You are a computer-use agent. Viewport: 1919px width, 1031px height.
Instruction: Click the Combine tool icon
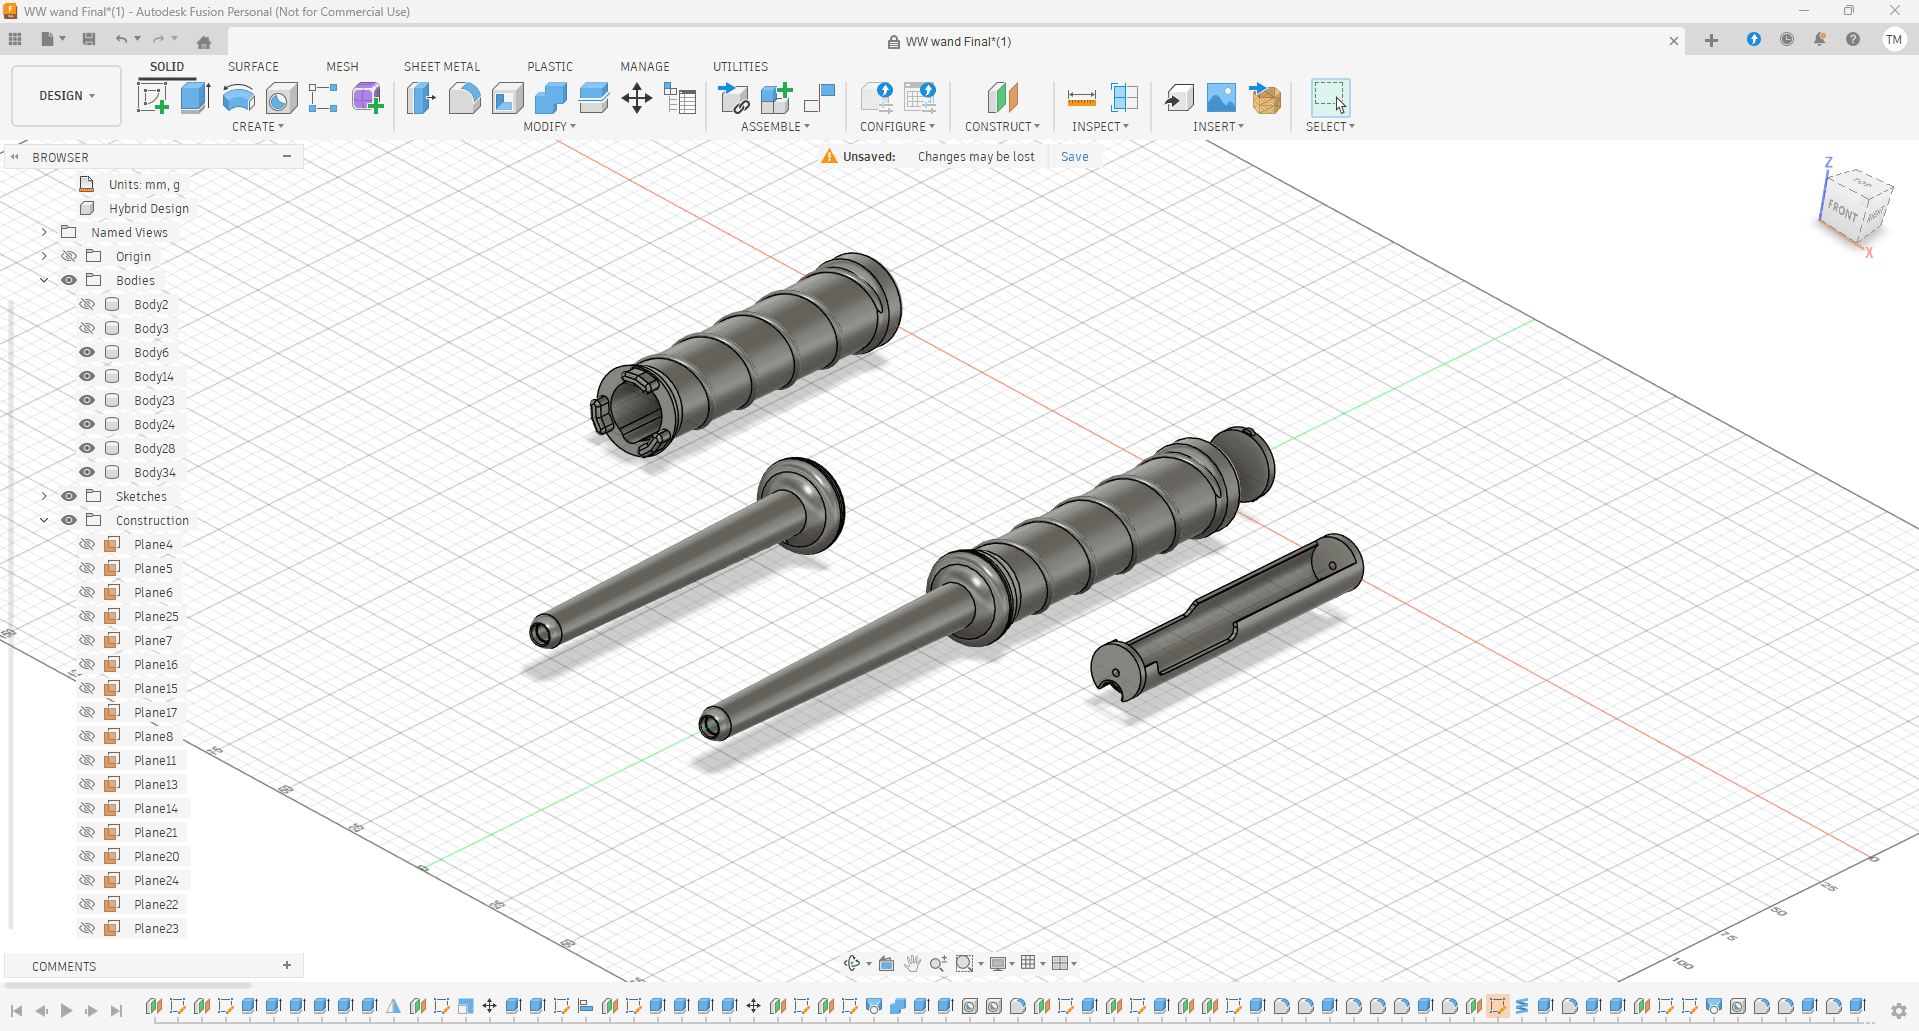[x=550, y=98]
